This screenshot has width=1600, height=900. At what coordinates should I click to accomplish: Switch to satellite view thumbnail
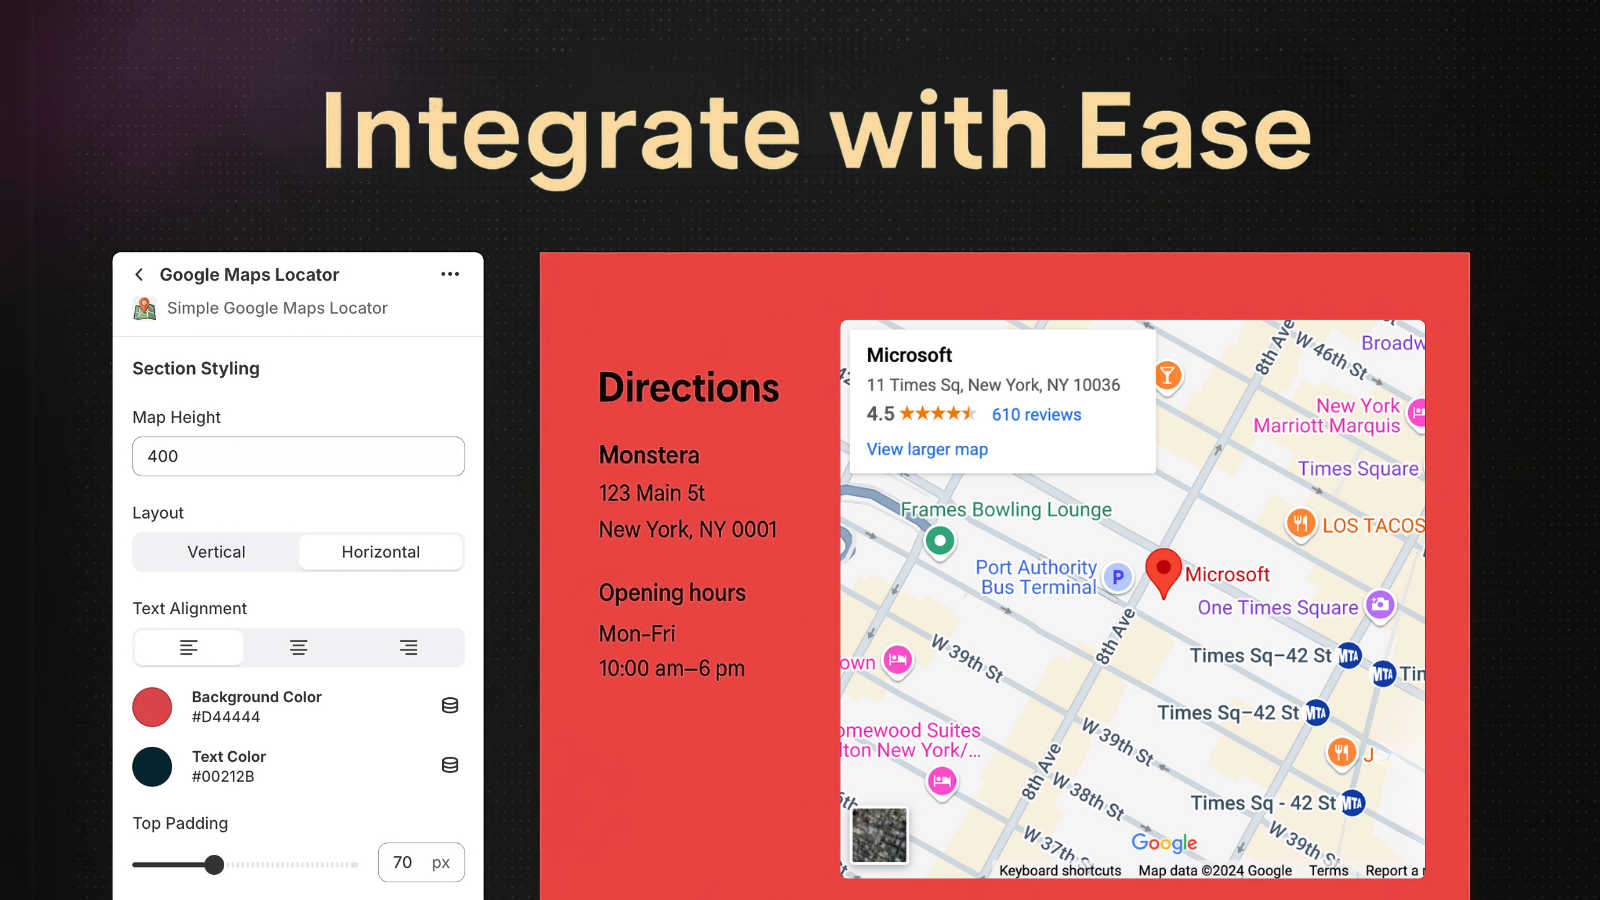879,835
